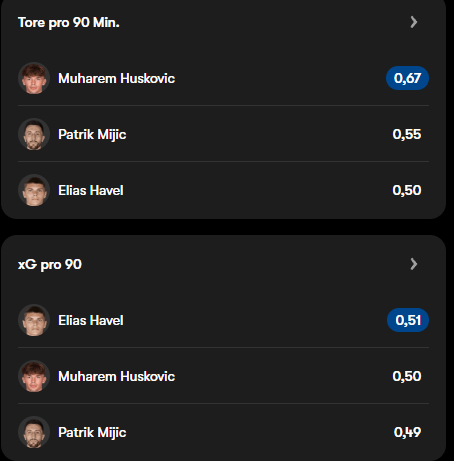Open Muharem Huskovic name in xG pro 90
This screenshot has height=461, width=454.
[x=116, y=377]
